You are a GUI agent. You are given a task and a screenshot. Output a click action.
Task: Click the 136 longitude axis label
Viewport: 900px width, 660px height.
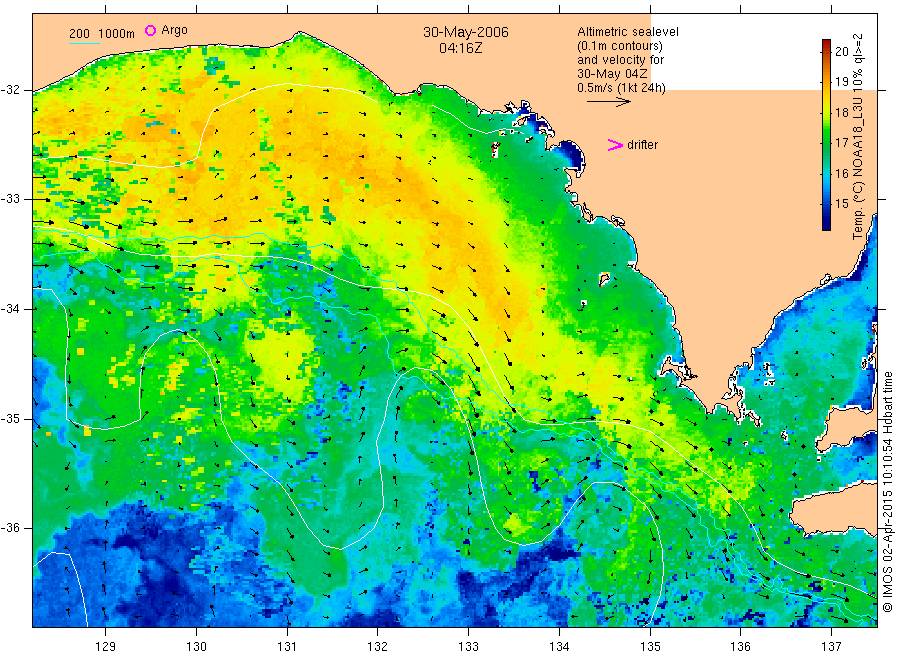click(740, 647)
